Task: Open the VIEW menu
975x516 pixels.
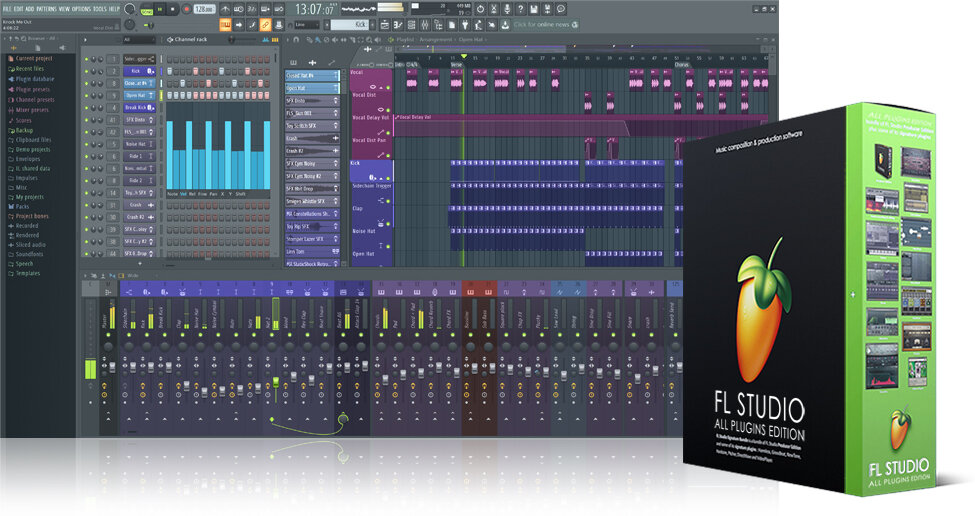Action: (64, 9)
